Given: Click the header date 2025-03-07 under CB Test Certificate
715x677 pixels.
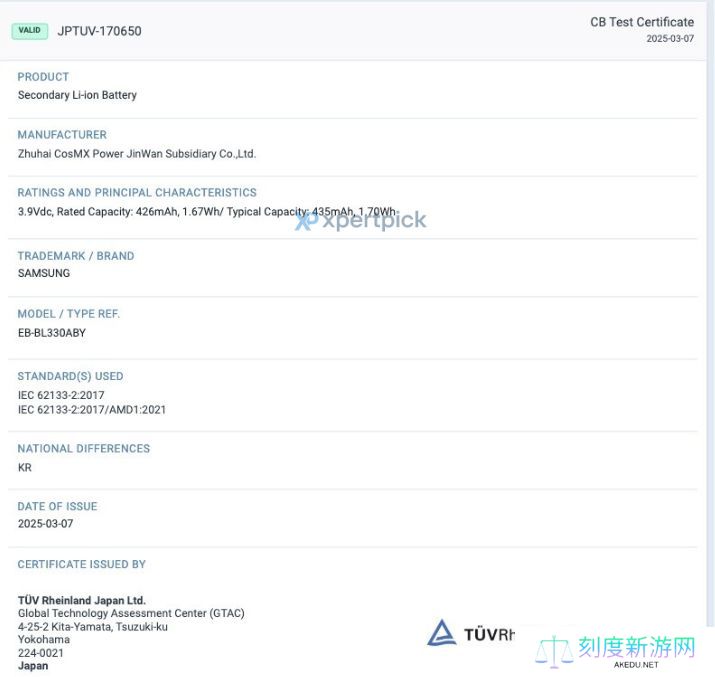Looking at the screenshot, I should [x=670, y=39].
